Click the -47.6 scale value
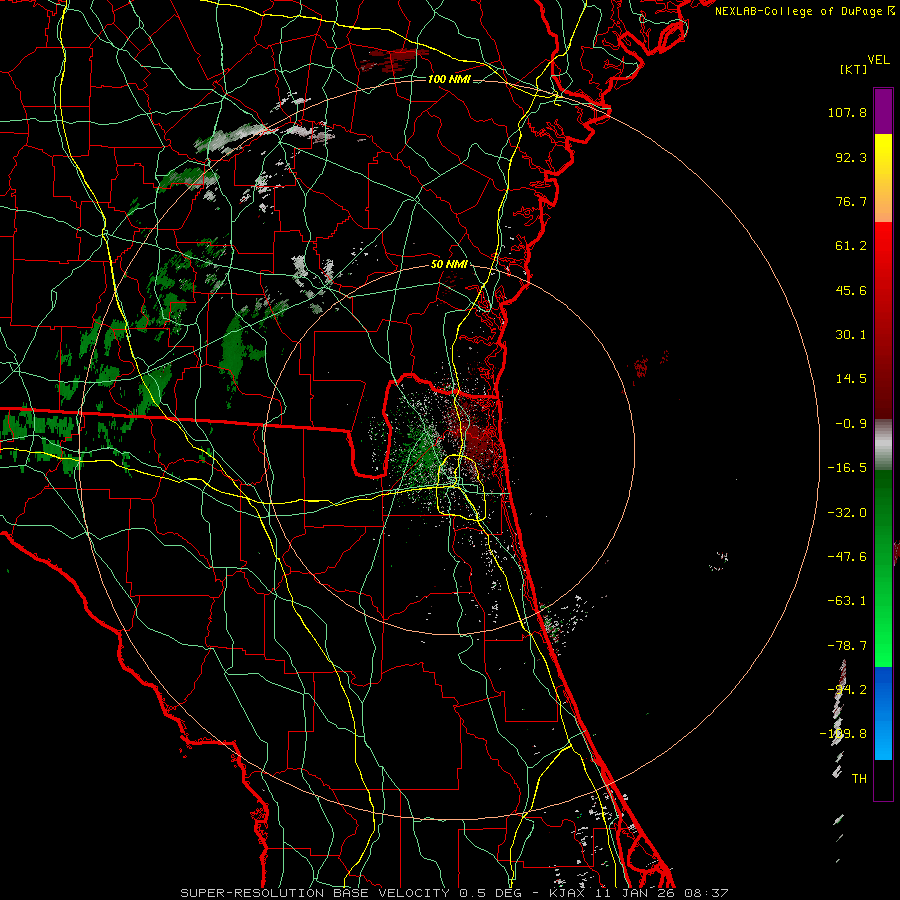The height and width of the screenshot is (900, 900). pyautogui.click(x=847, y=557)
